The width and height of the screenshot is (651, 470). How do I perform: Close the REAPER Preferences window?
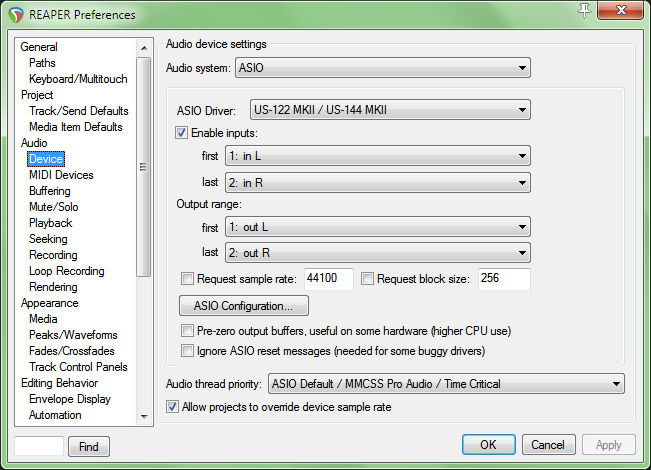(x=620, y=10)
